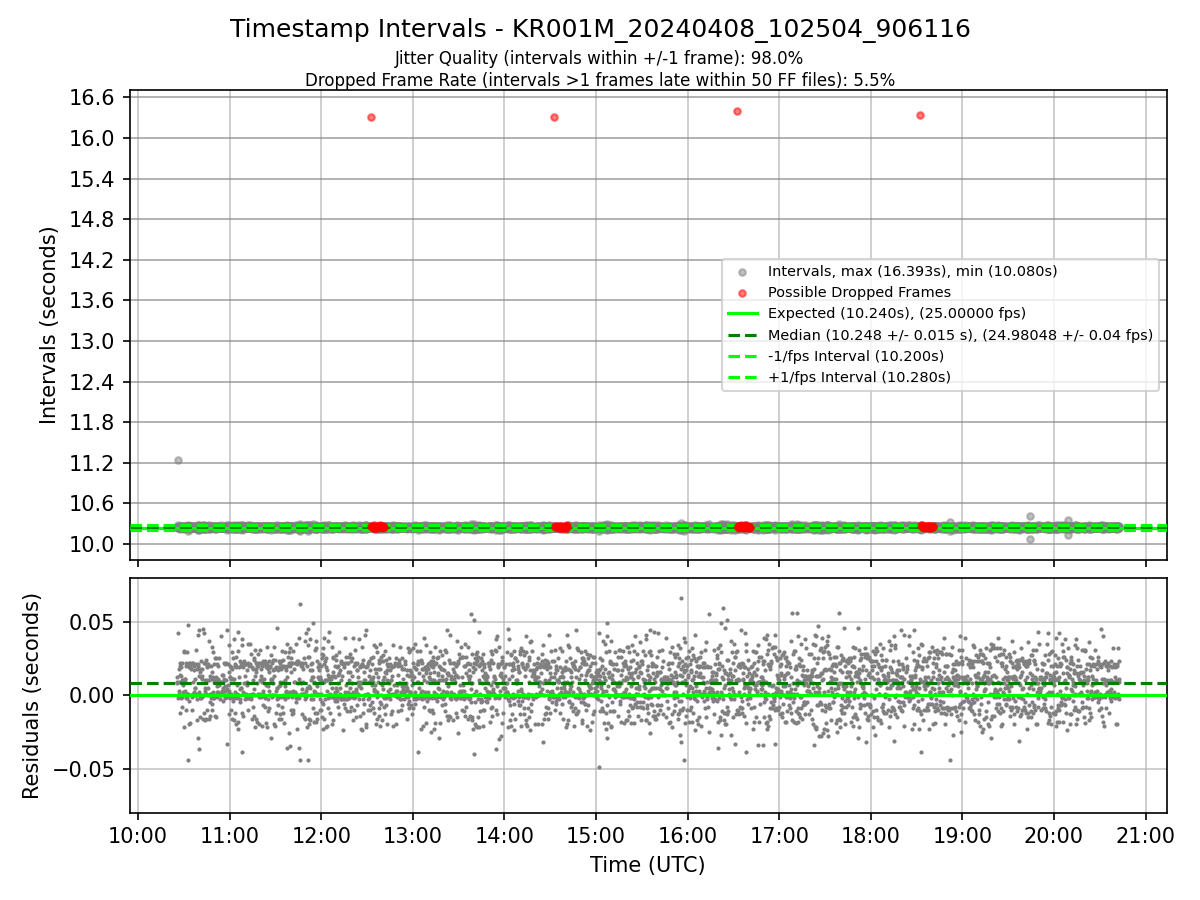The image size is (1200, 900).
Task: Click the y-axis tick label 13.6
Action: [x=93, y=301]
